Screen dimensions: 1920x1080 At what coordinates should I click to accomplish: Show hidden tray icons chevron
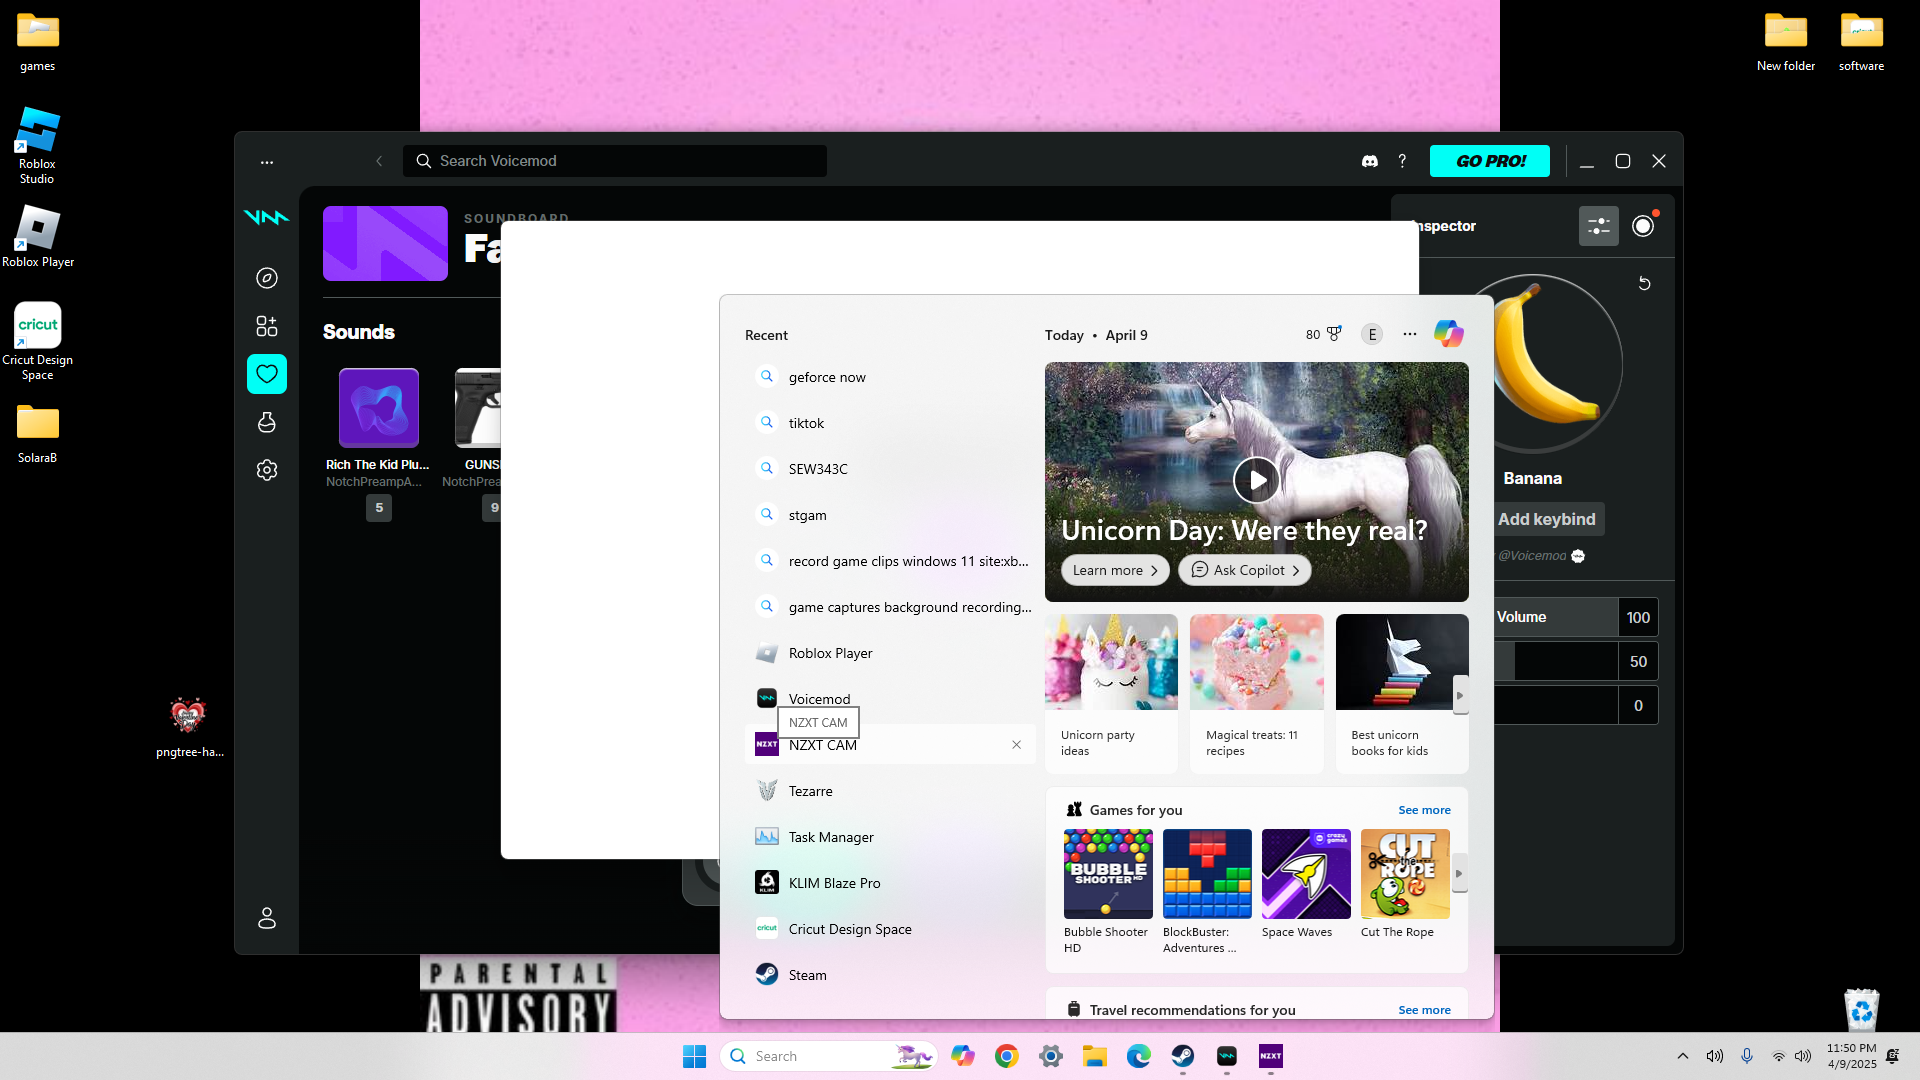[x=1683, y=1056]
